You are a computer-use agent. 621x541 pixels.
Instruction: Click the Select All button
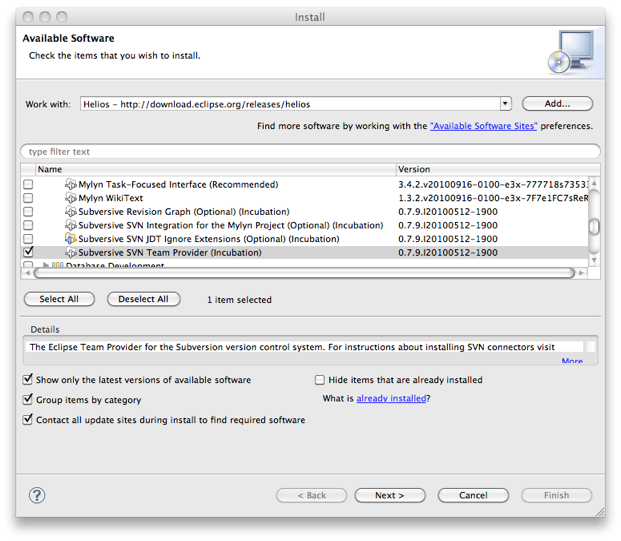point(59,299)
